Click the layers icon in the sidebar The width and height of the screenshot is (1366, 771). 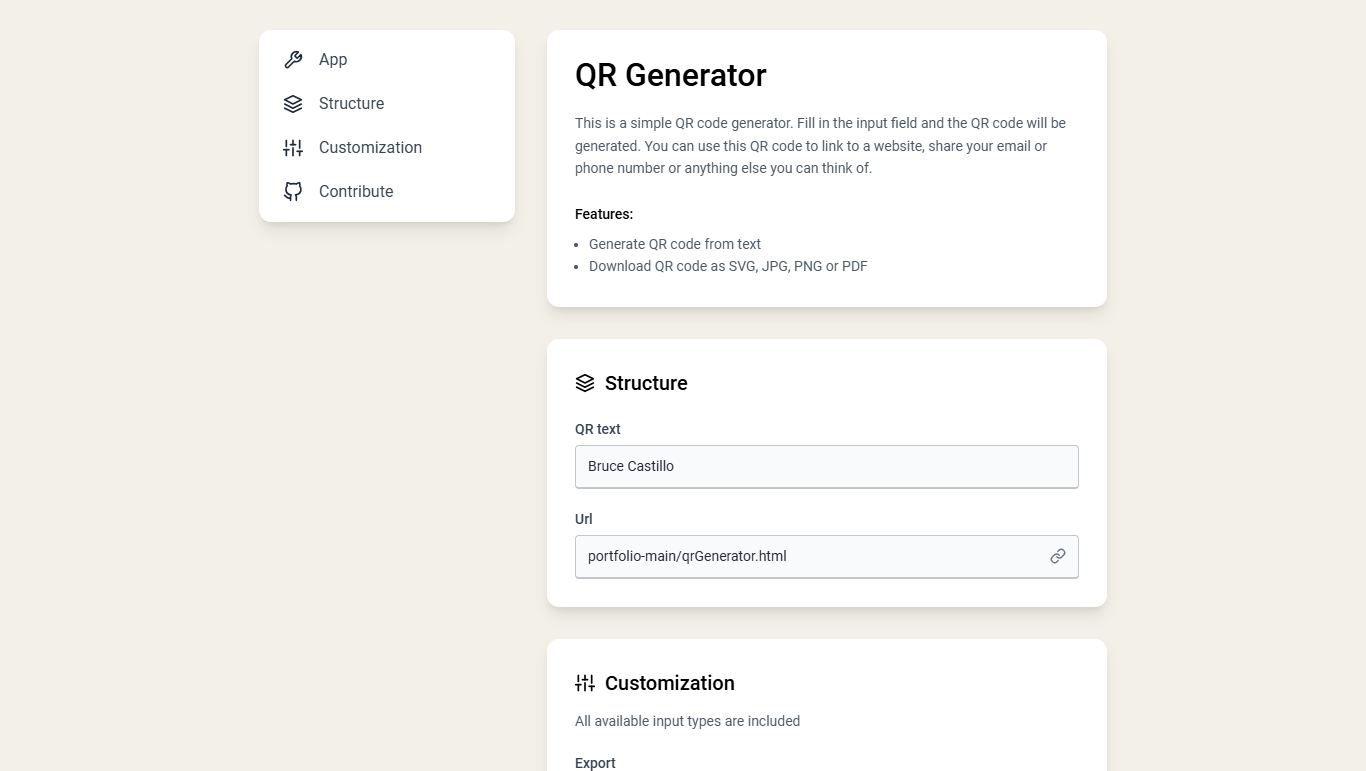click(293, 104)
